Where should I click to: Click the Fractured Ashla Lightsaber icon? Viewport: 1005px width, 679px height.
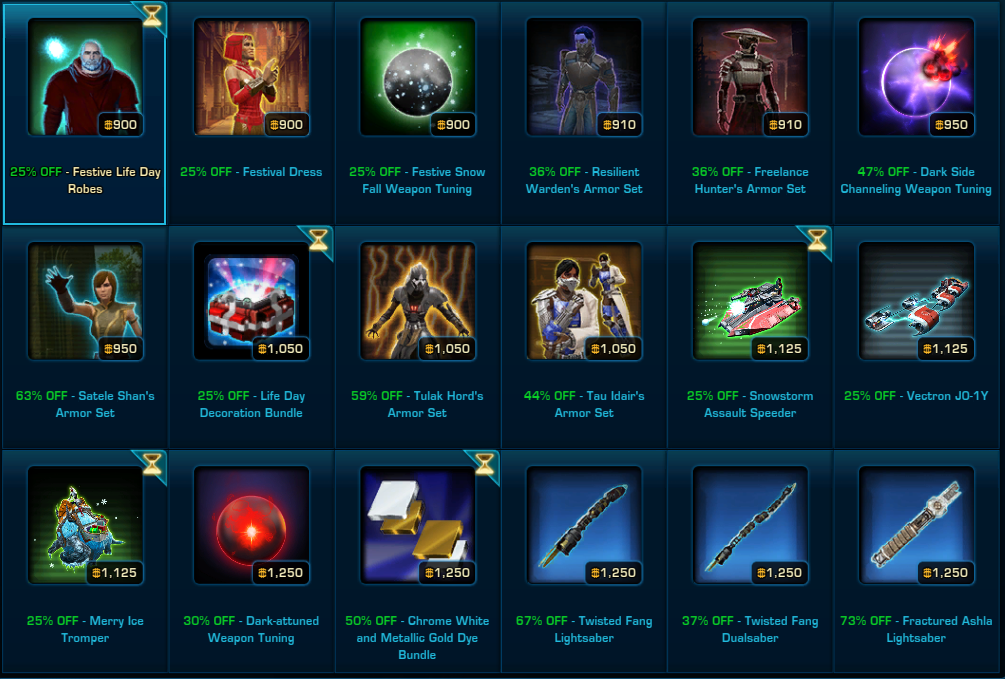[x=916, y=525]
